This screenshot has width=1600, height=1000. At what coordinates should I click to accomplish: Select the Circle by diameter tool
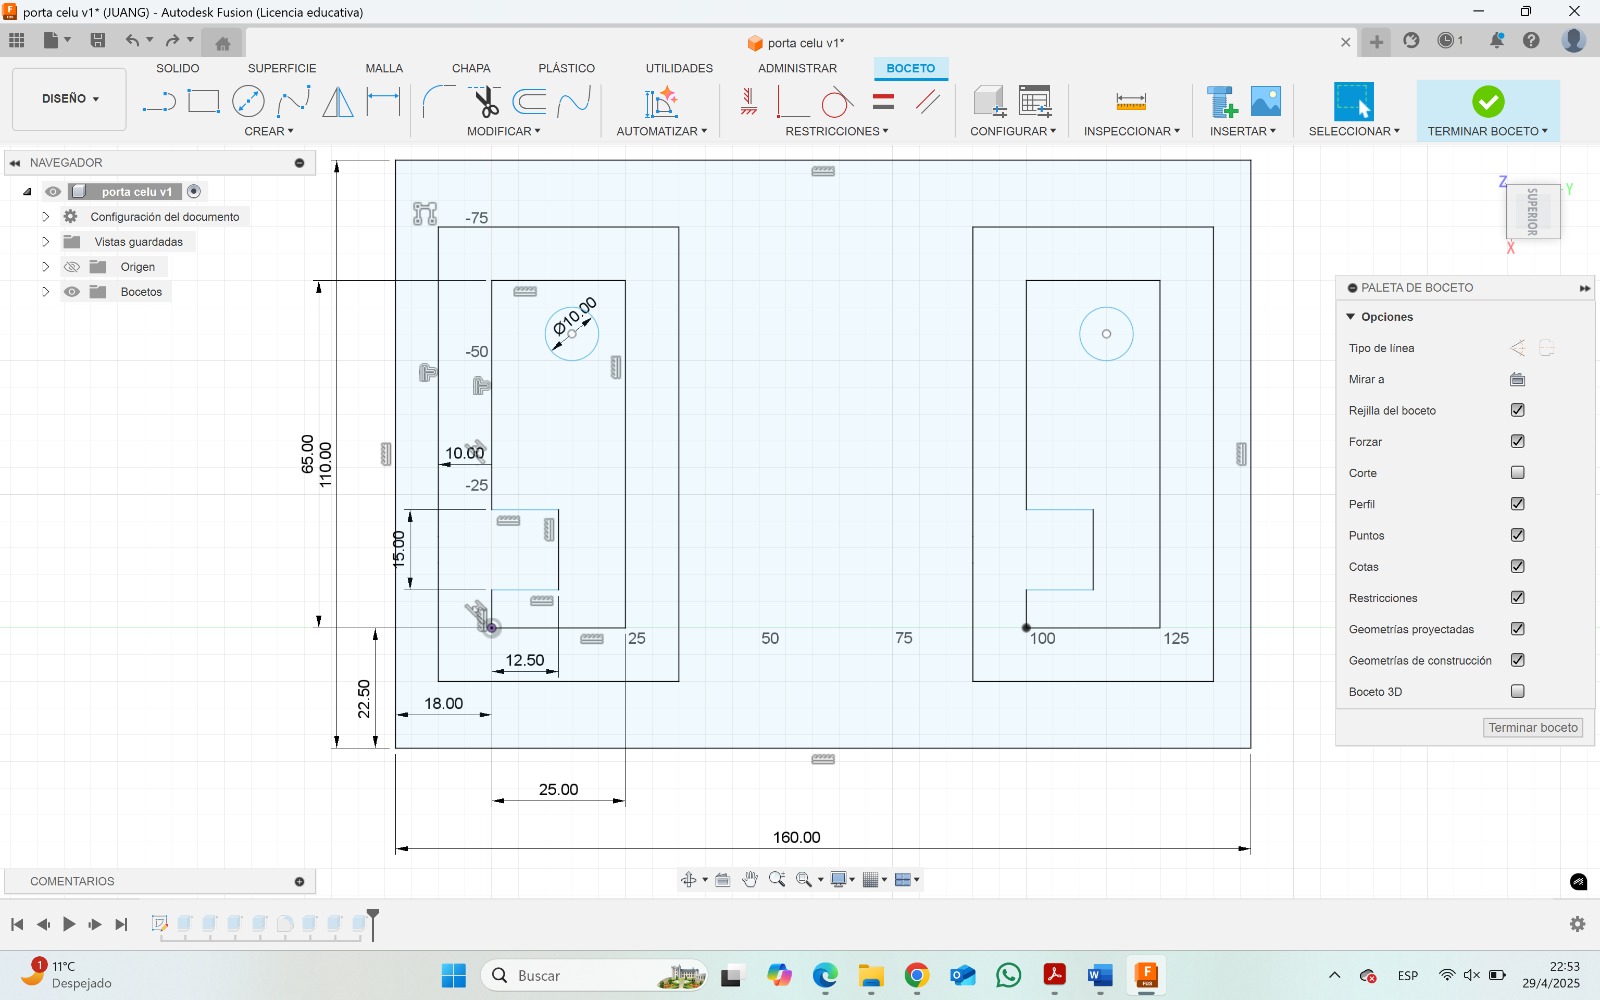click(x=248, y=102)
